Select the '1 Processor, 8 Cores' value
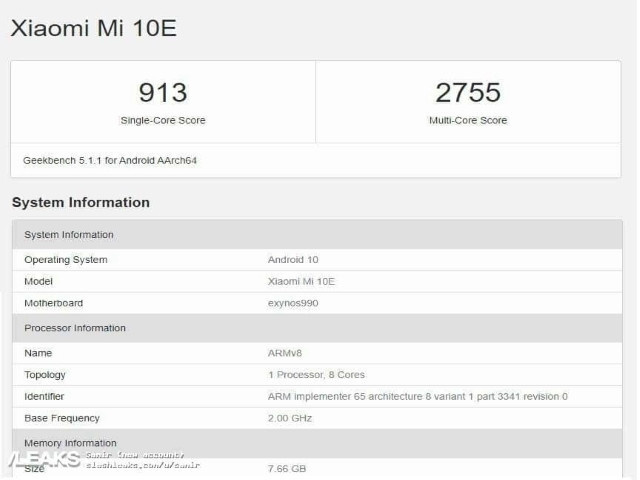The image size is (640, 480). 316,375
